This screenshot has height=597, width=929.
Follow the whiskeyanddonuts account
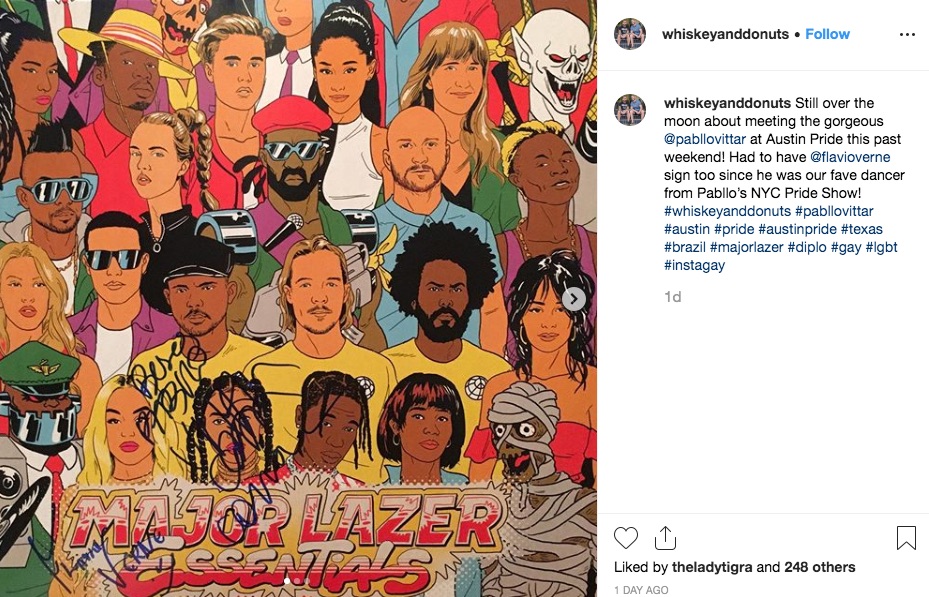827,34
